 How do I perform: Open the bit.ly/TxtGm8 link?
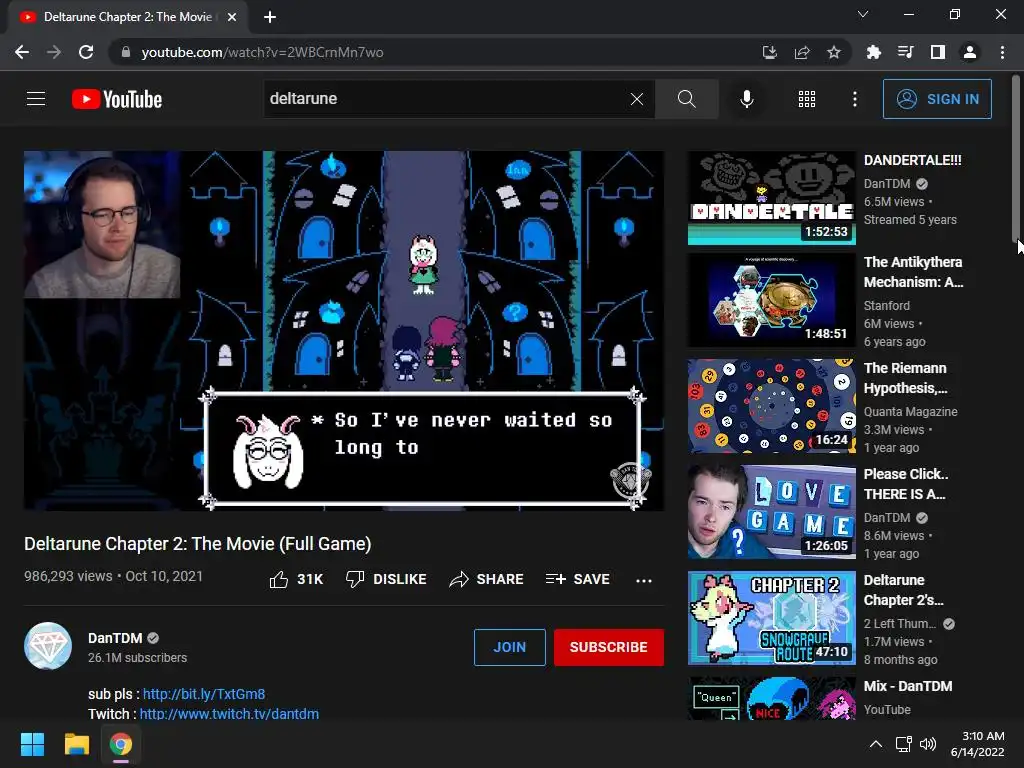pos(204,694)
